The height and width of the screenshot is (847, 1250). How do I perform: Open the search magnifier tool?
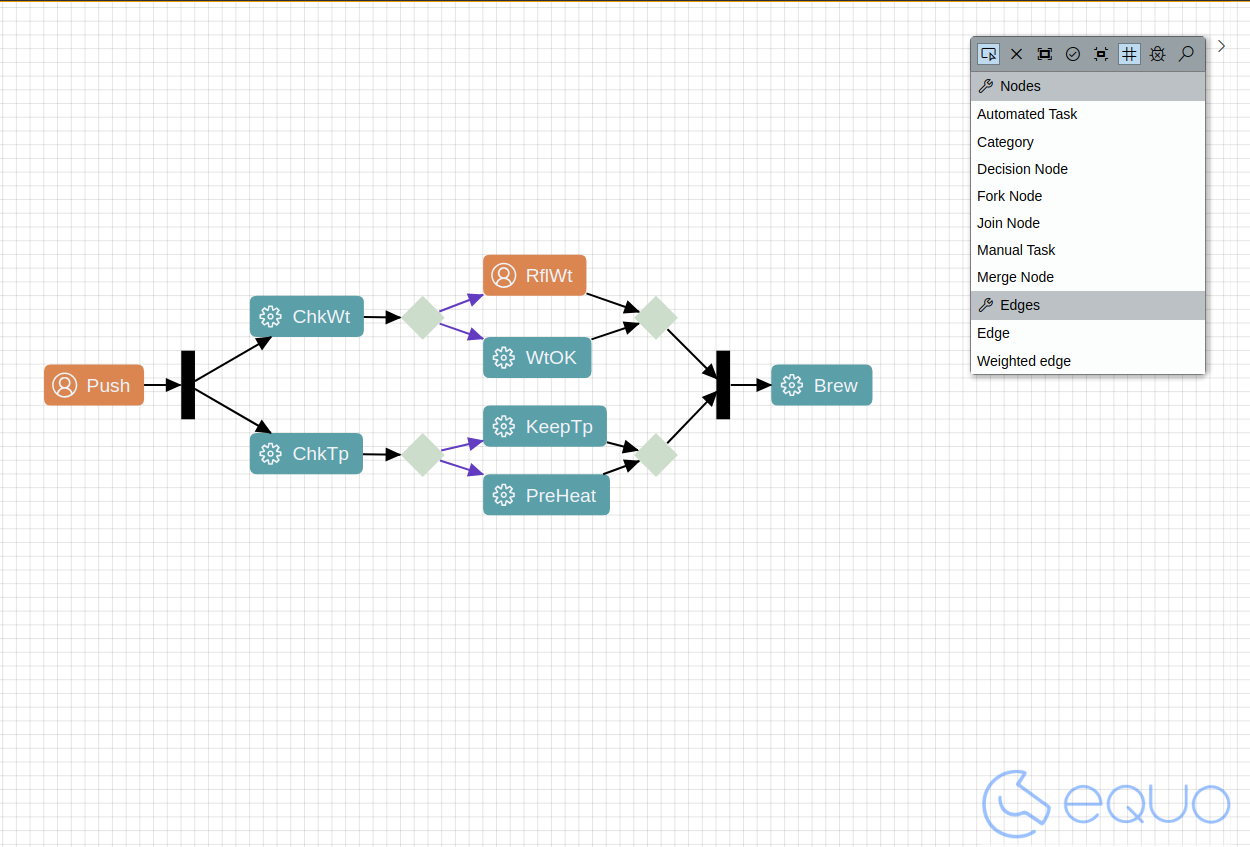1186,54
